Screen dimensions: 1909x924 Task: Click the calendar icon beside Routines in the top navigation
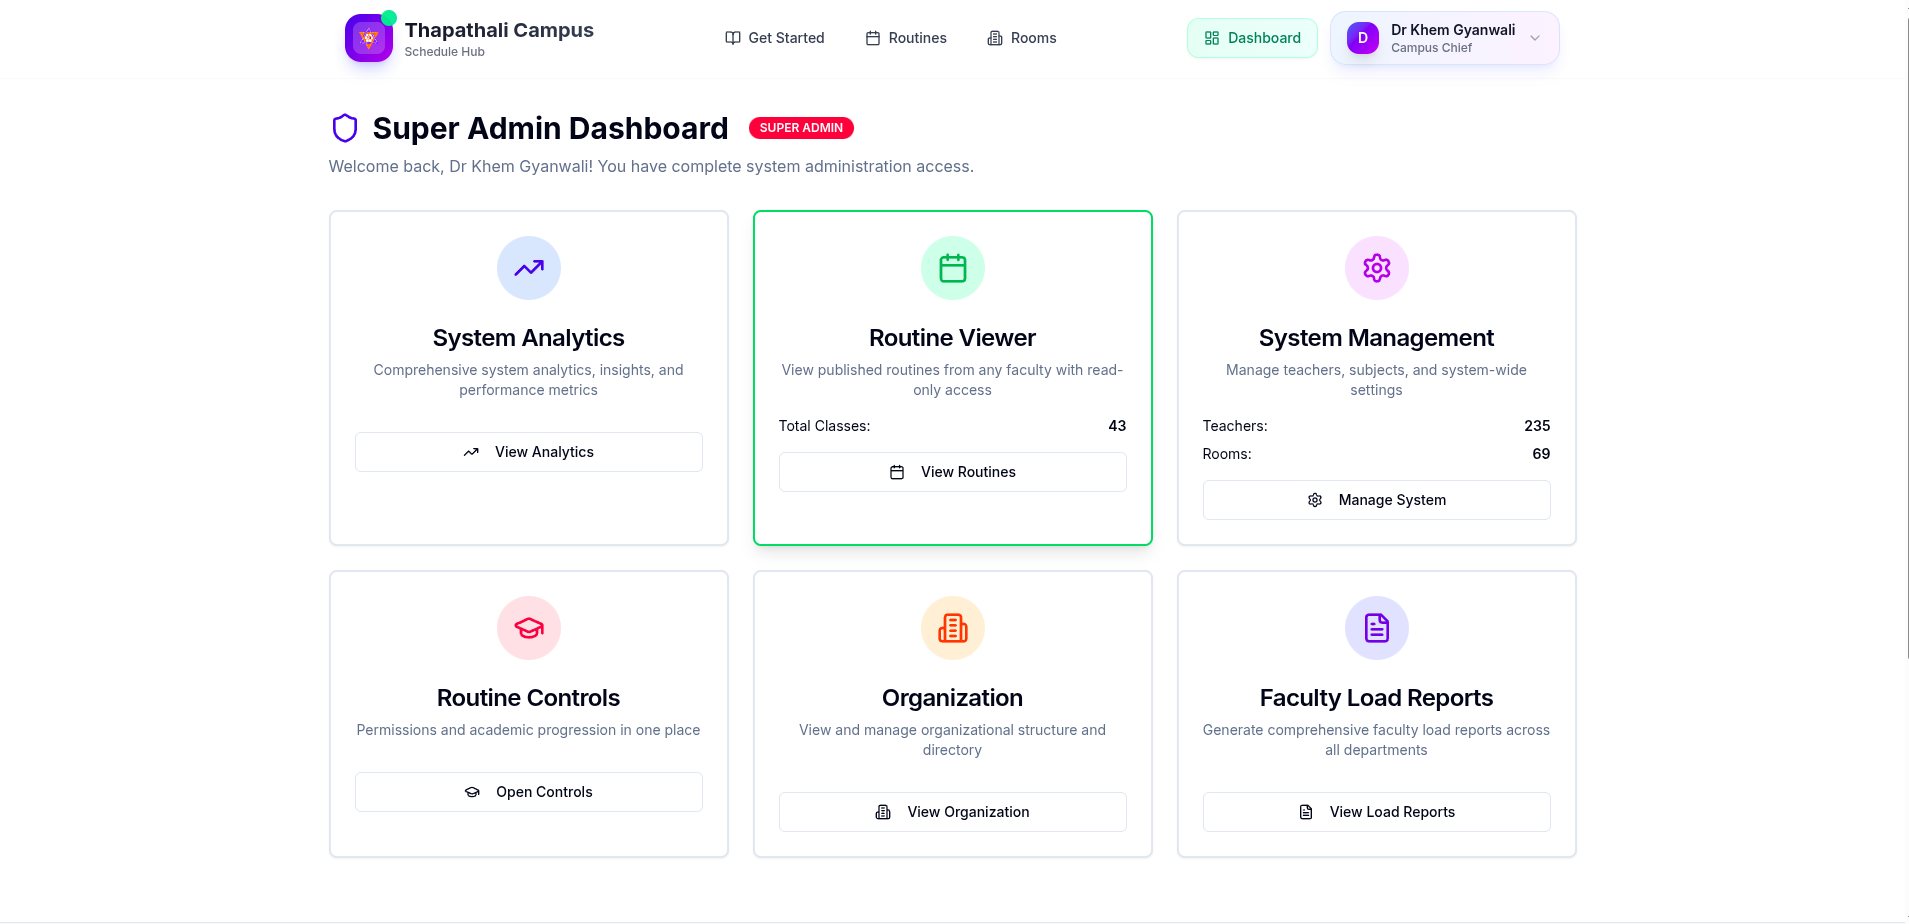[x=873, y=38]
